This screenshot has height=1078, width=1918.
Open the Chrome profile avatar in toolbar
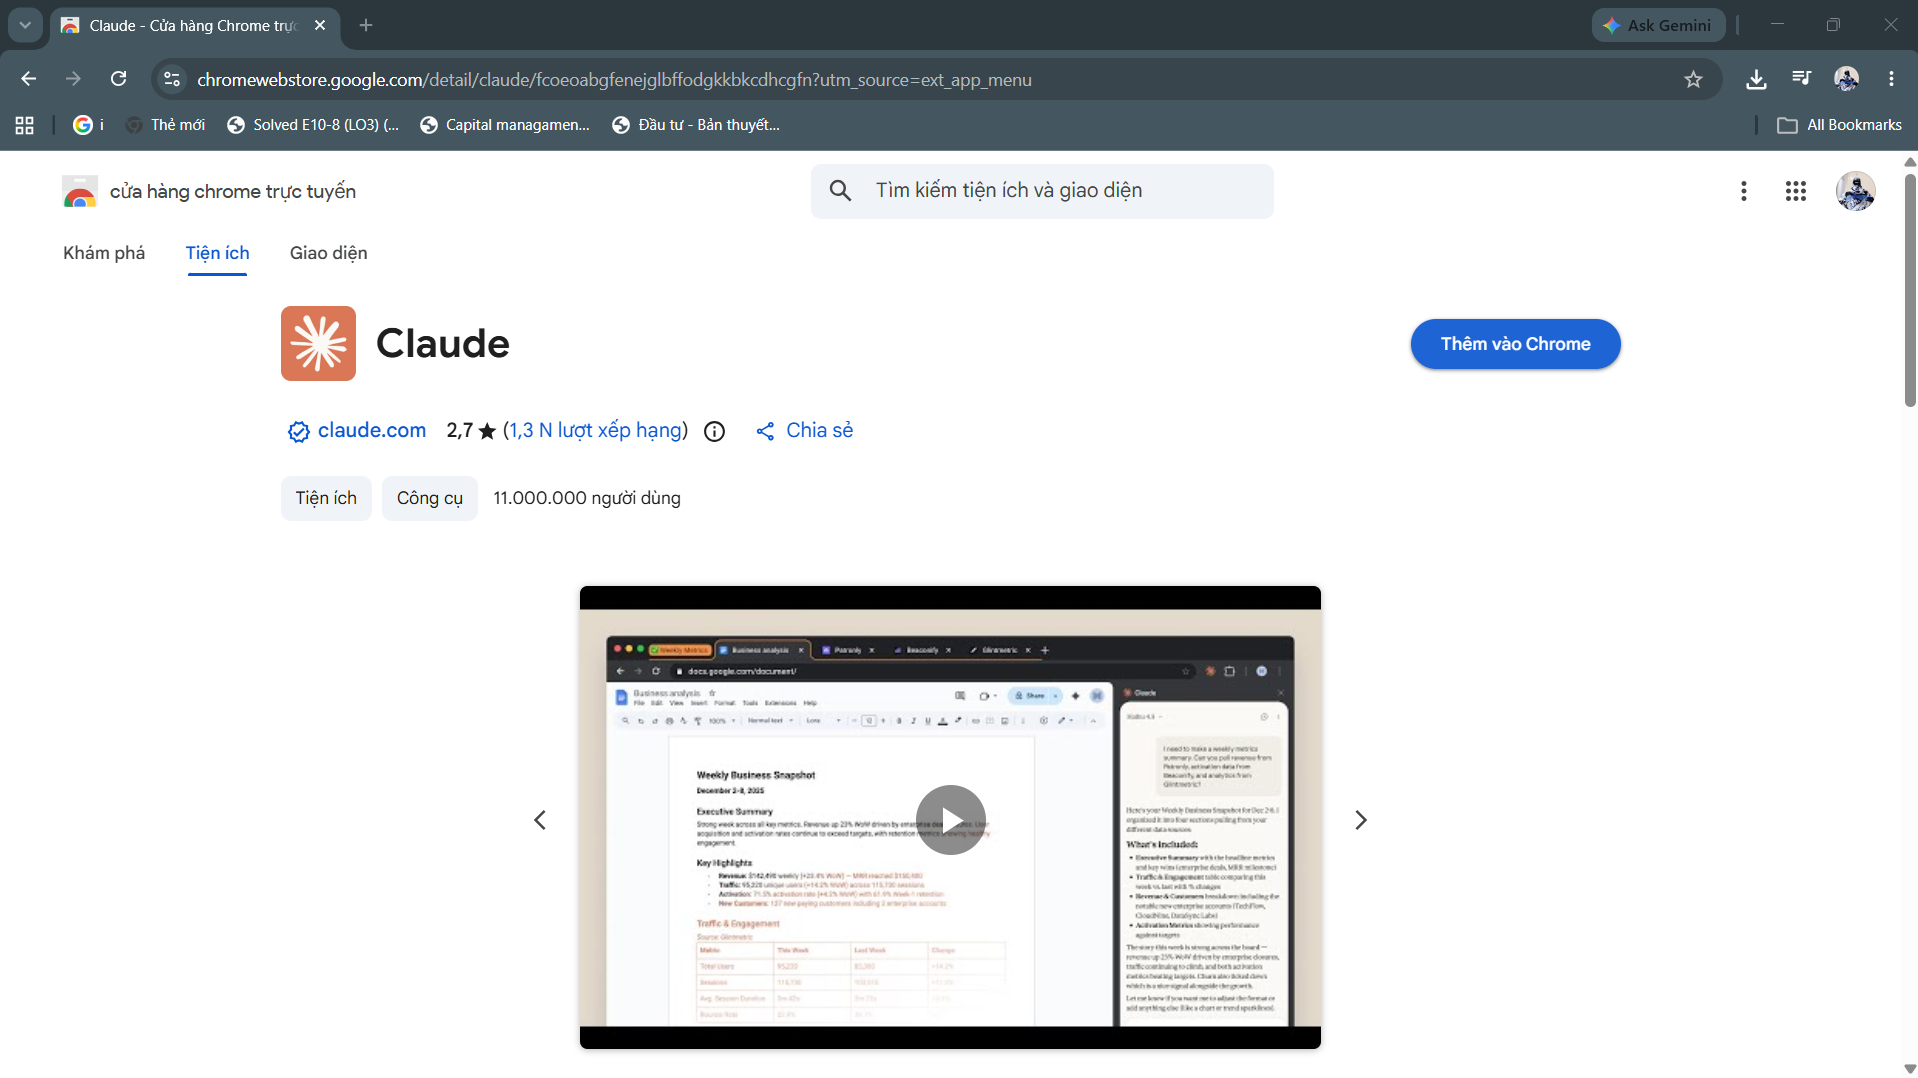[1846, 79]
